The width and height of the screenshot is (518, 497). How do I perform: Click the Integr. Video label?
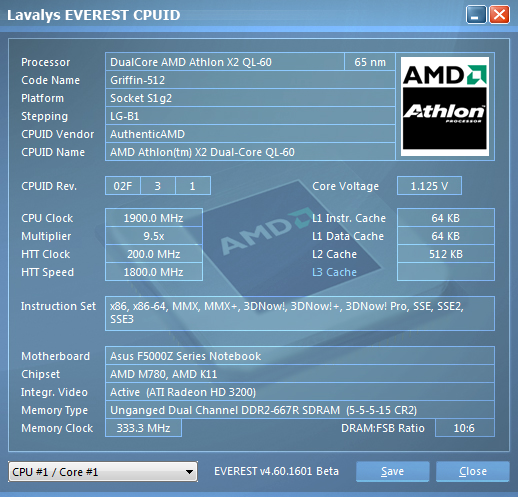54,392
